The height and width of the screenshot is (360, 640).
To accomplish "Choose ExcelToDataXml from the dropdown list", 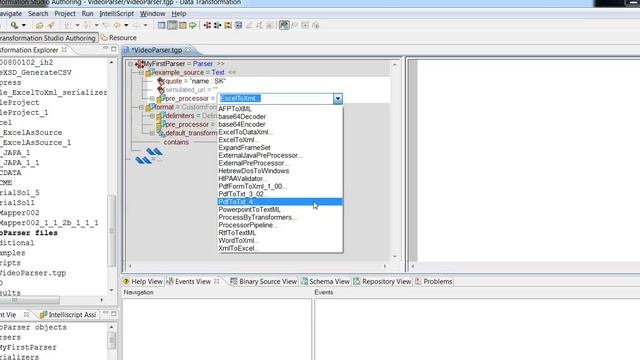I will 280,132.
